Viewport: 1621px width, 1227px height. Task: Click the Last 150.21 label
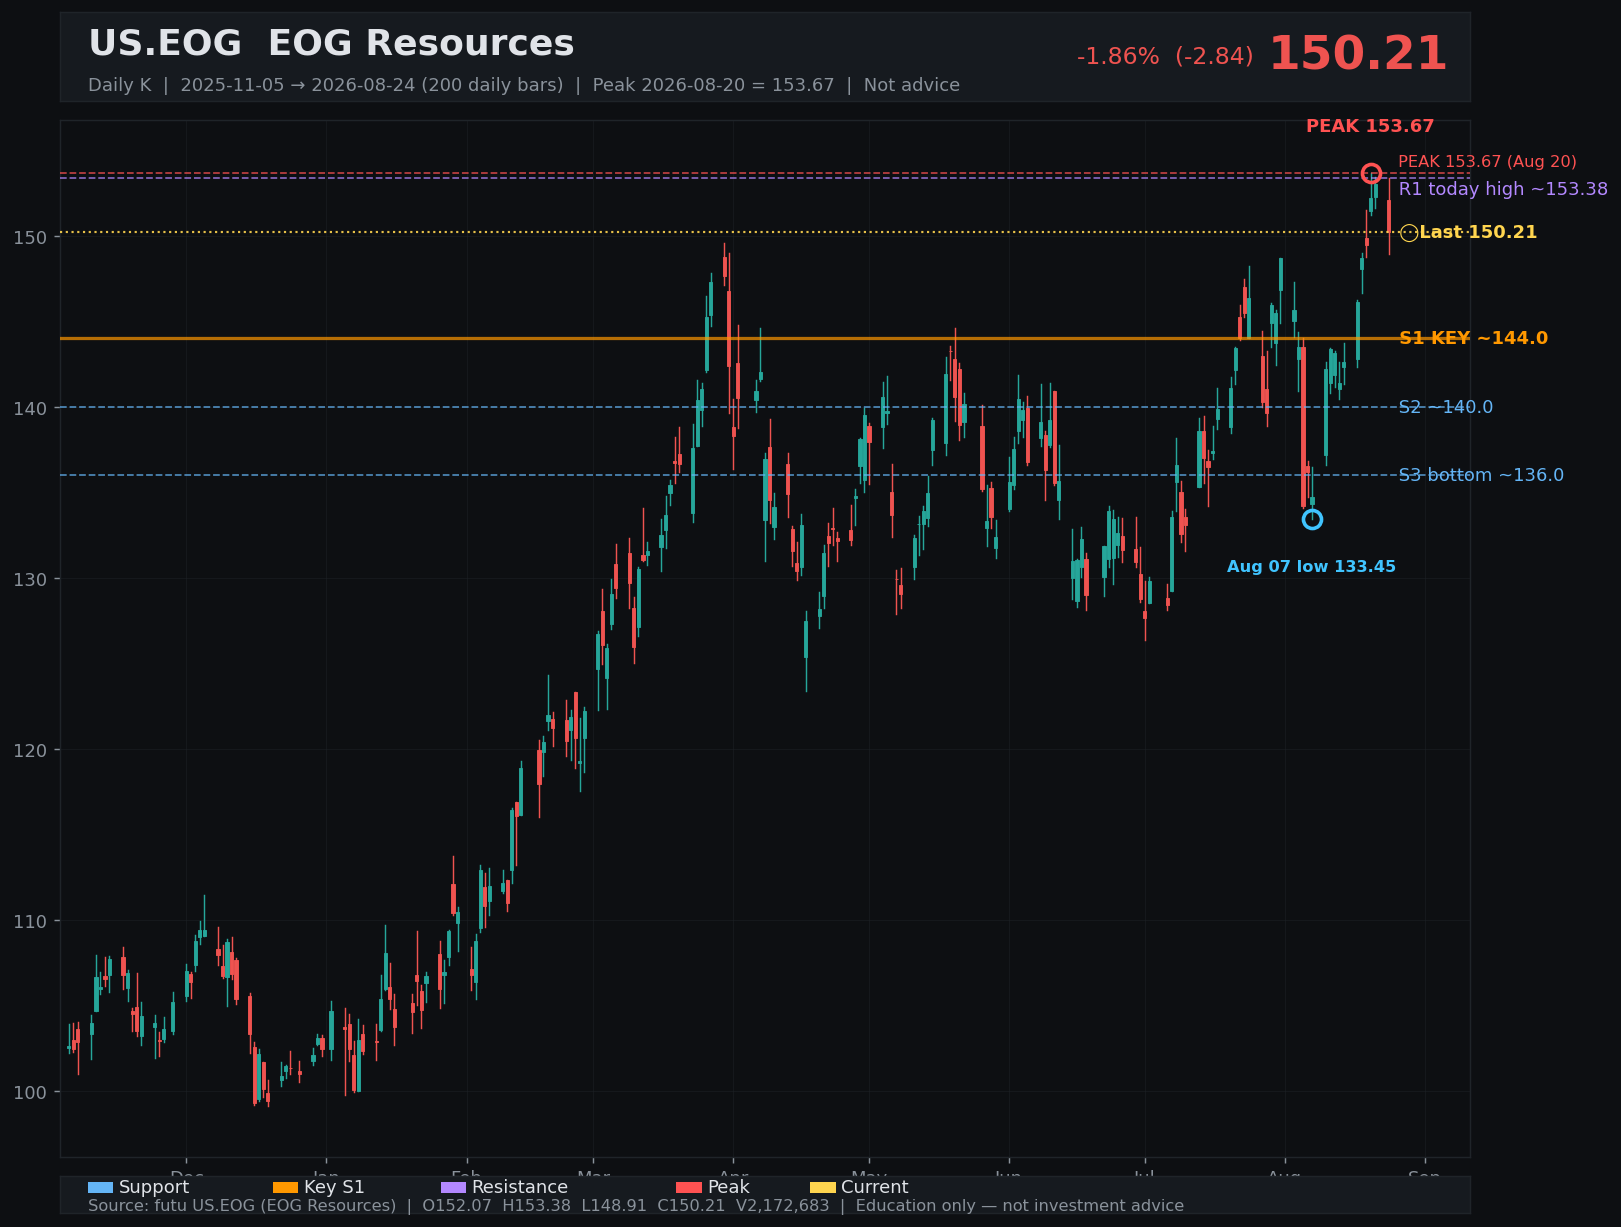(x=1478, y=232)
